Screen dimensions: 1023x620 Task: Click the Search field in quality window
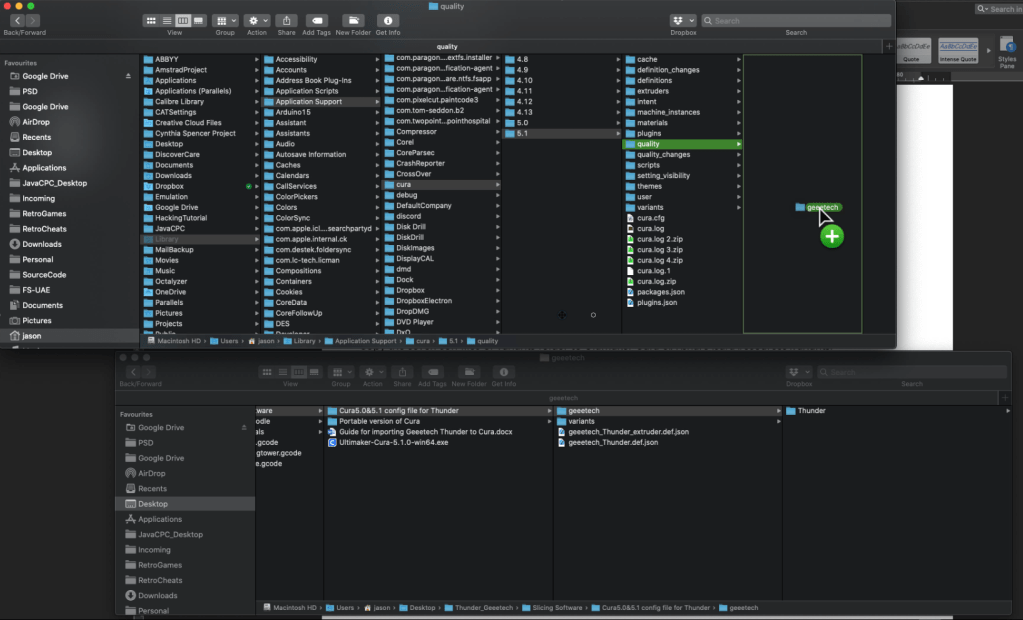coord(795,20)
